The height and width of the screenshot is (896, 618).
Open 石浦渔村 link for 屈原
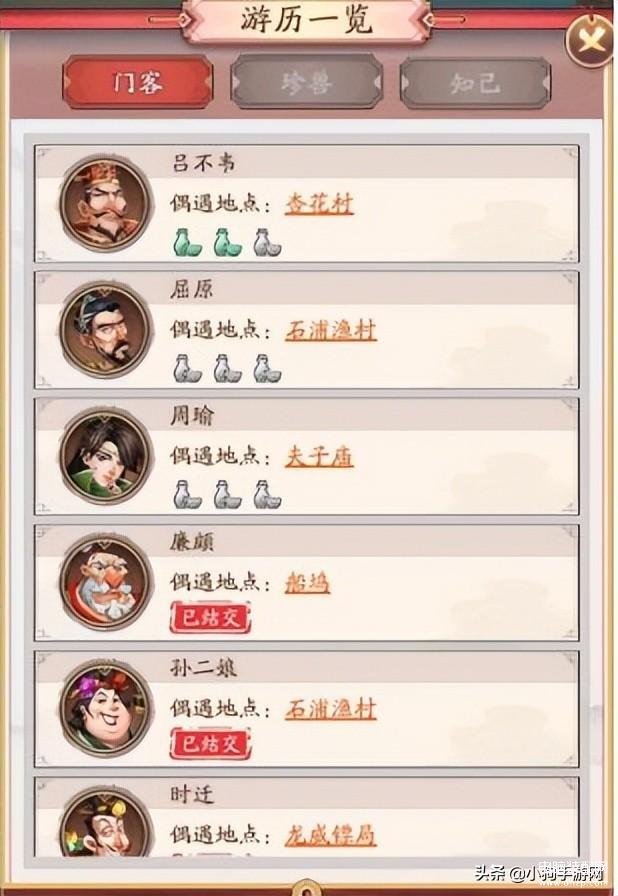[331, 330]
